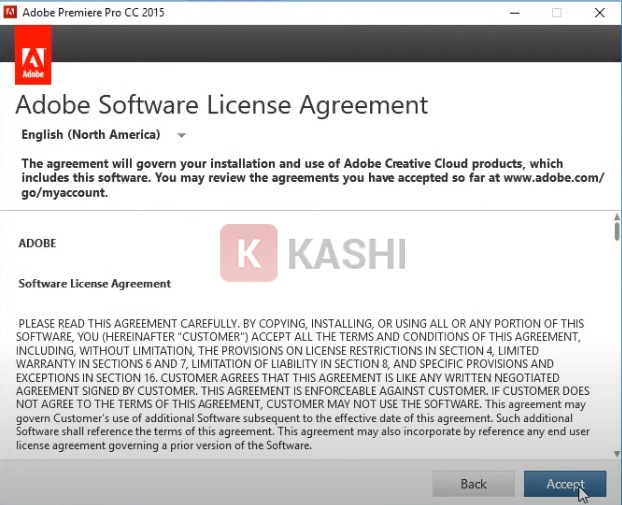Click the bold ADOBE line in agreement
Viewport: 622px width, 505px height.
38,243
